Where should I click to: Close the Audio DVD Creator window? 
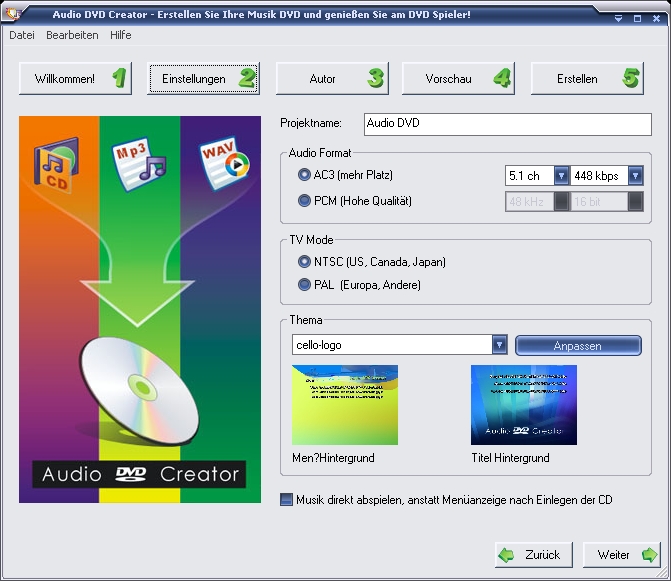point(656,18)
